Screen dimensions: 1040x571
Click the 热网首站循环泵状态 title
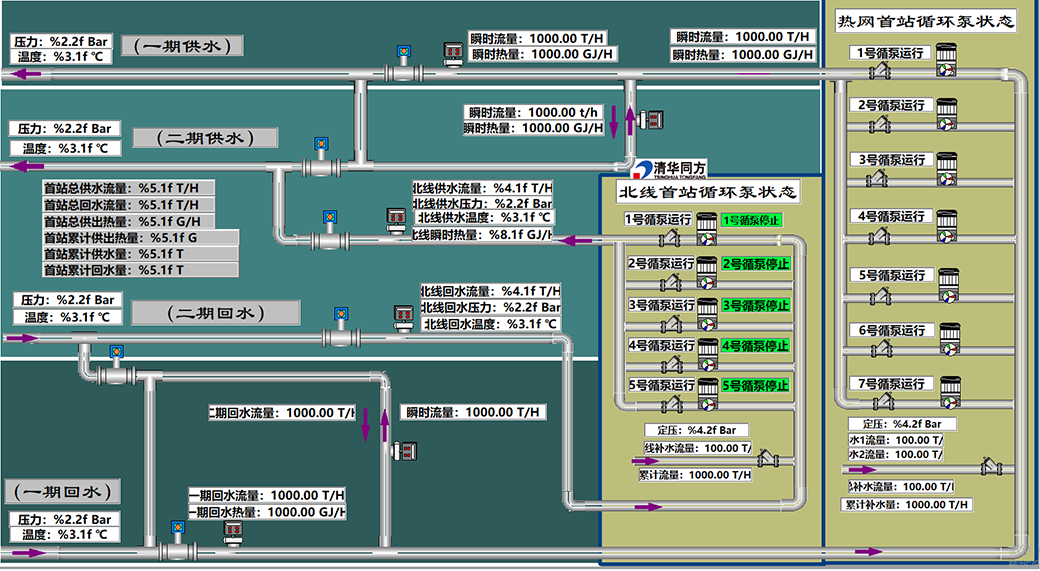(x=926, y=21)
